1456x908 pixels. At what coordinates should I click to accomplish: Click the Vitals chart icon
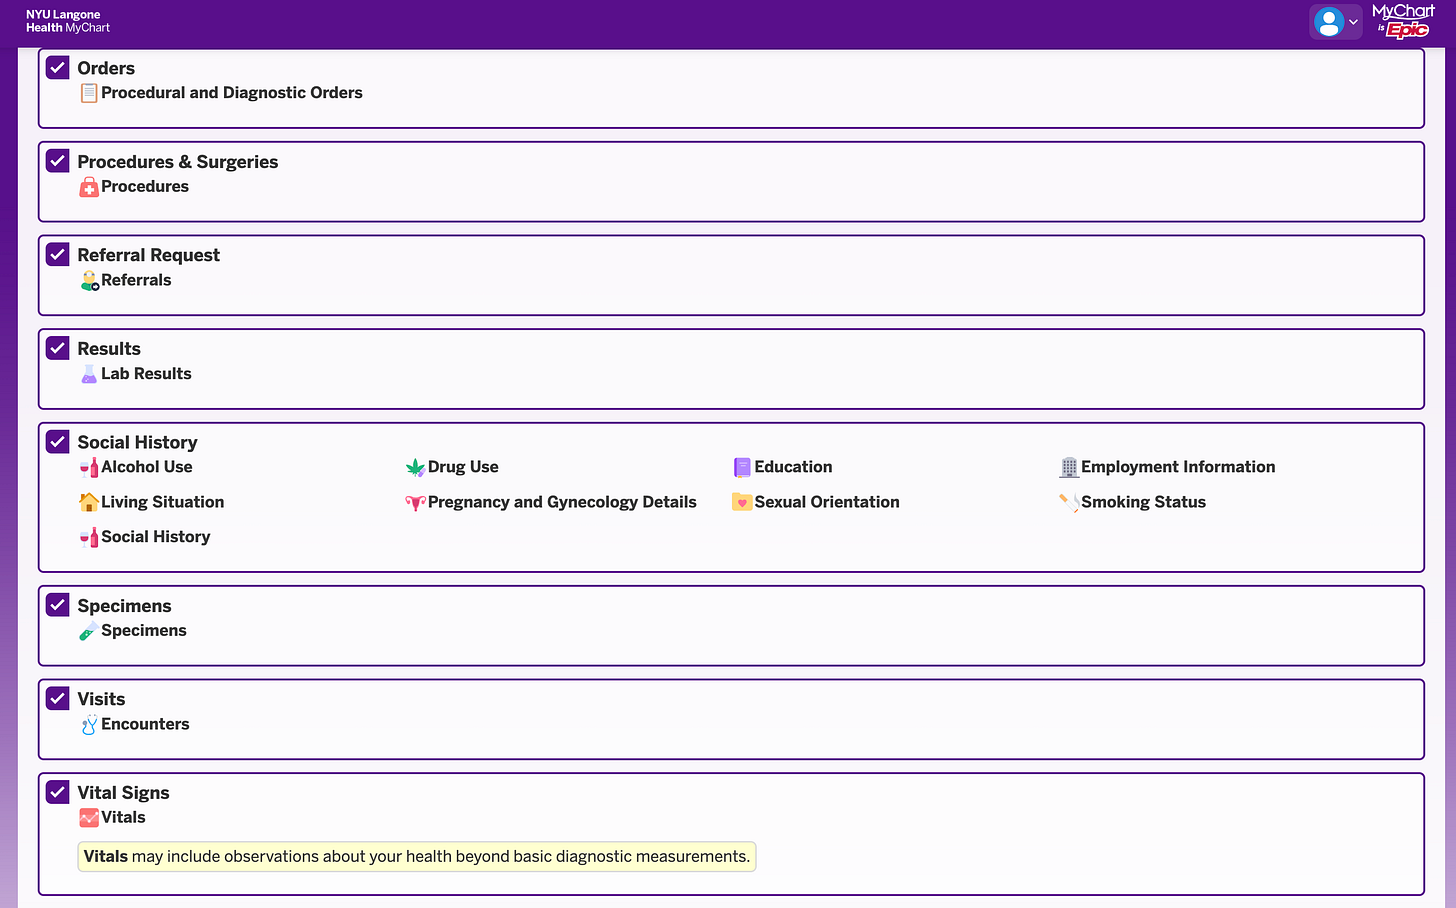[x=89, y=818]
